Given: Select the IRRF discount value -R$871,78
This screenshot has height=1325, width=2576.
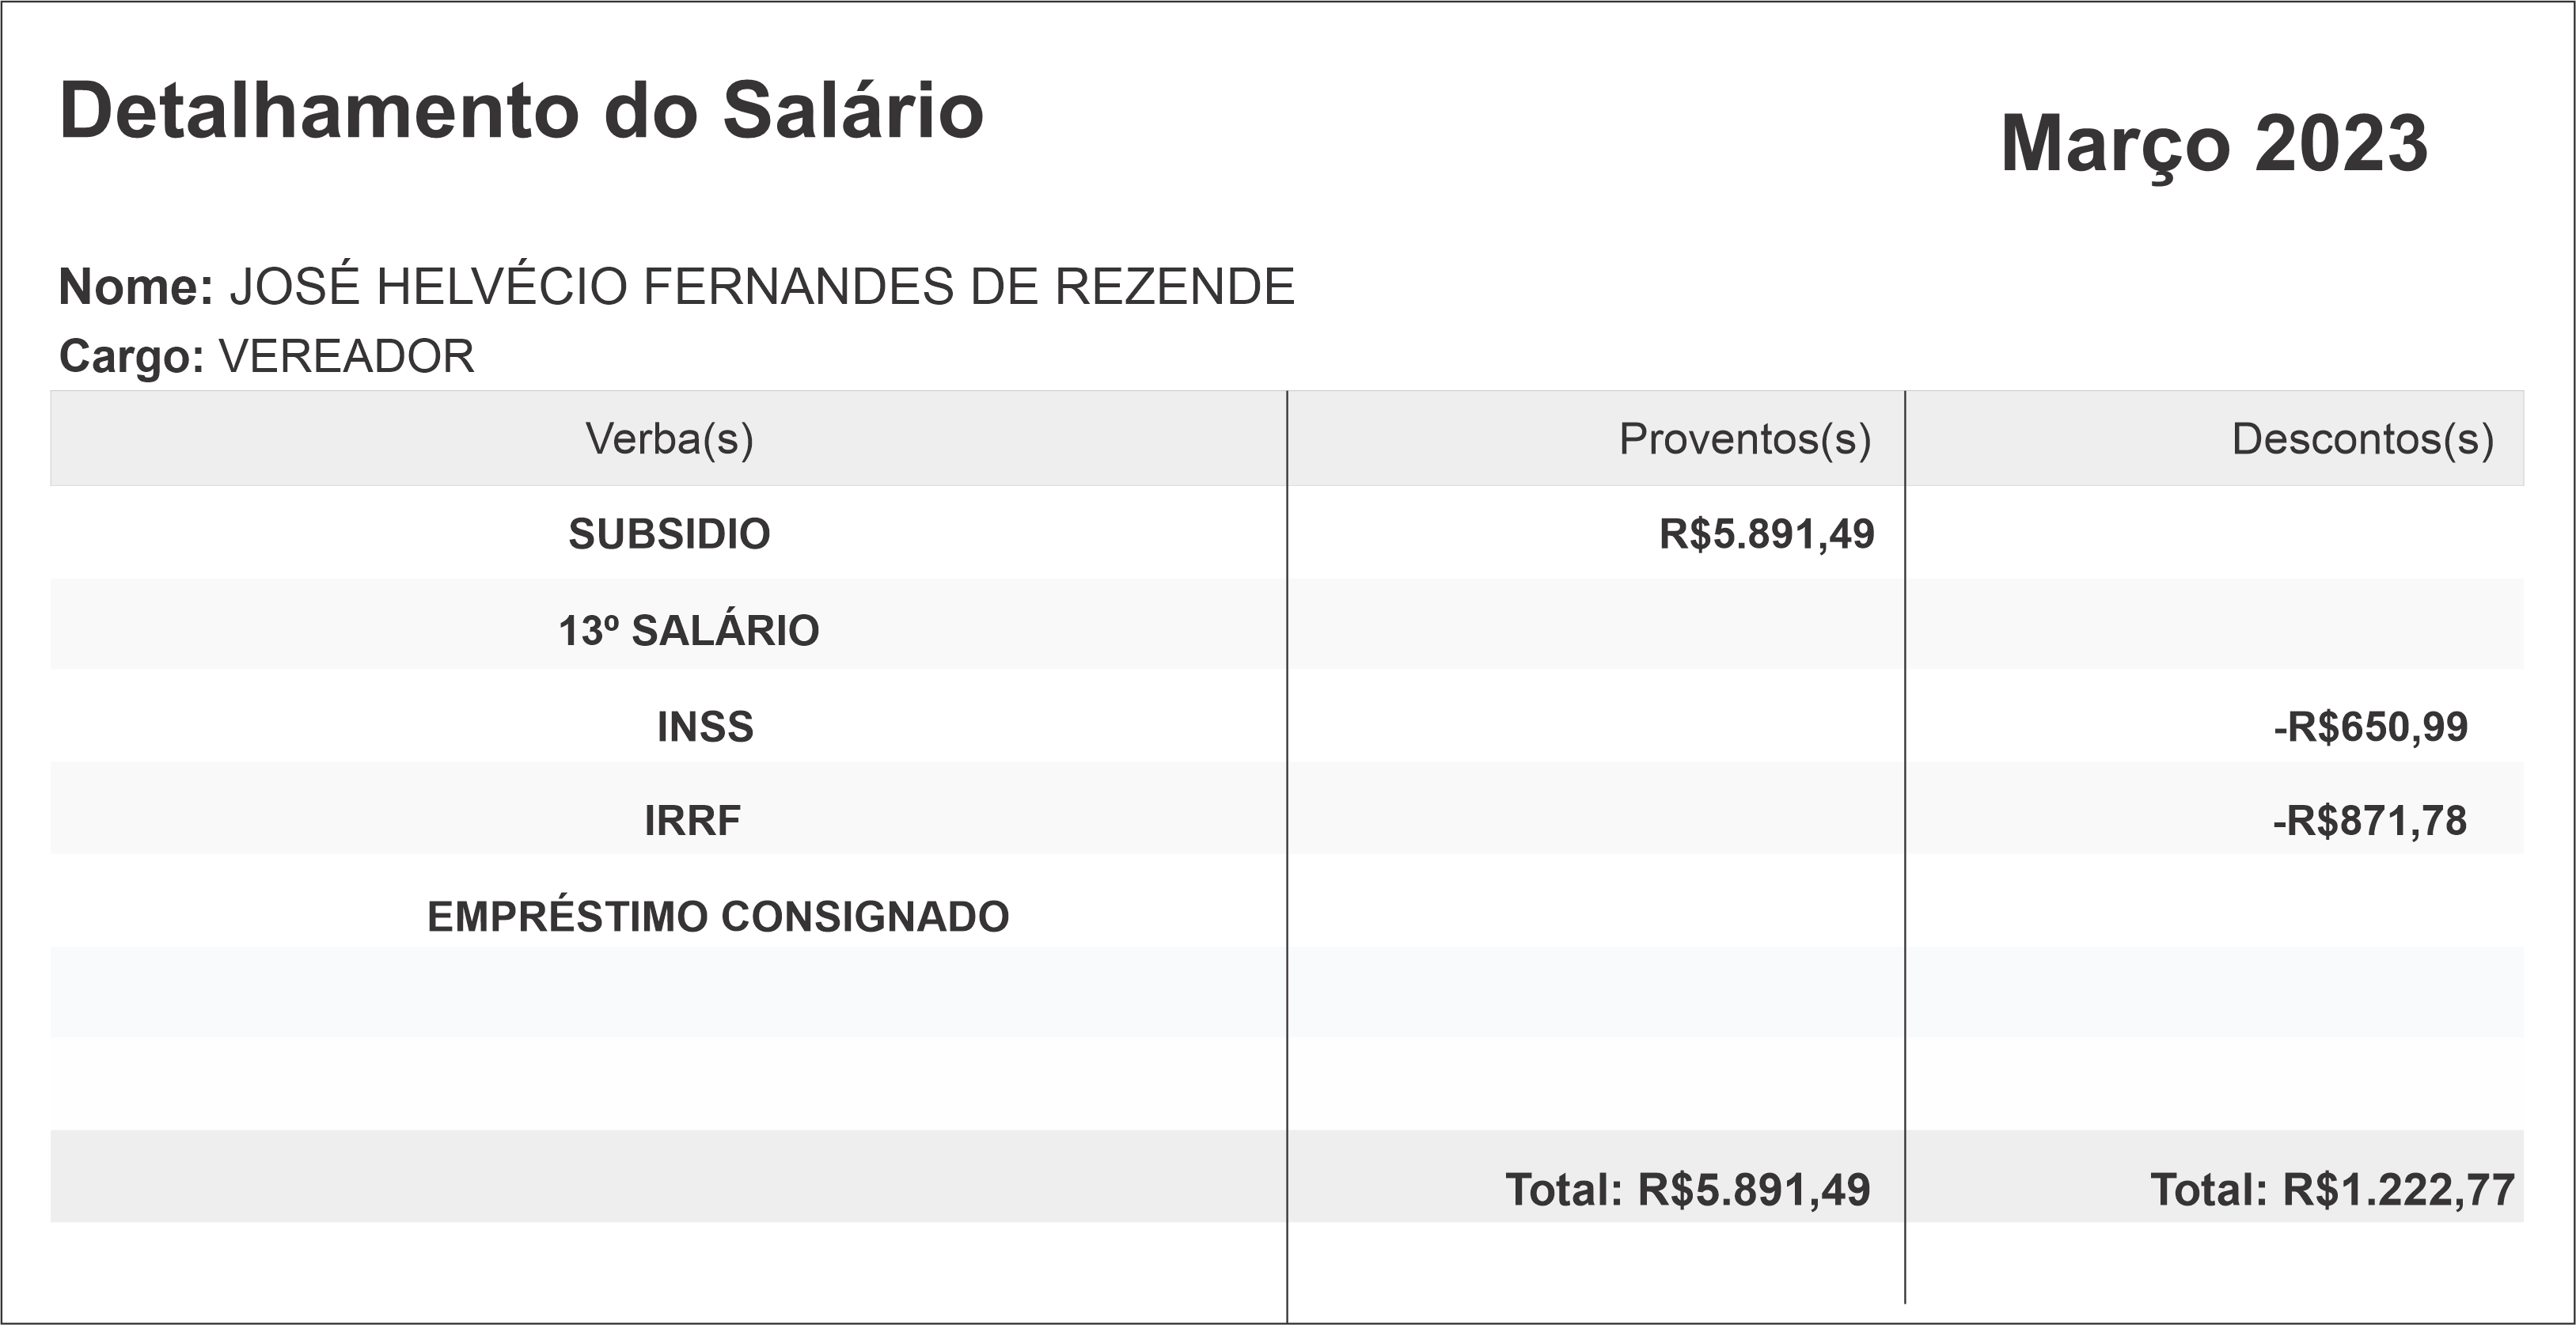Looking at the screenshot, I should click(x=2369, y=821).
